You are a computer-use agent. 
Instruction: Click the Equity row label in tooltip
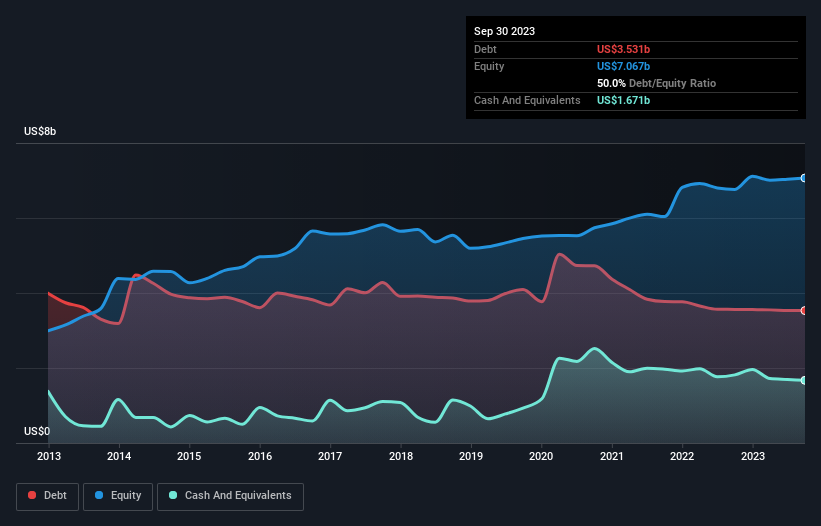point(489,66)
